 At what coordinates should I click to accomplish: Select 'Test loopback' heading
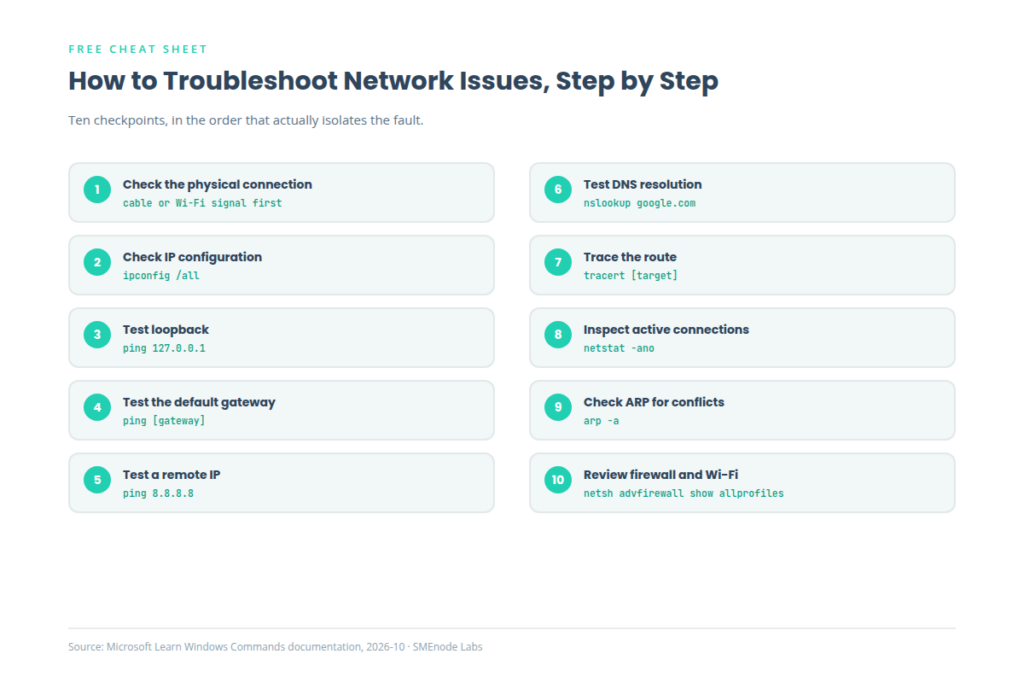tap(166, 330)
